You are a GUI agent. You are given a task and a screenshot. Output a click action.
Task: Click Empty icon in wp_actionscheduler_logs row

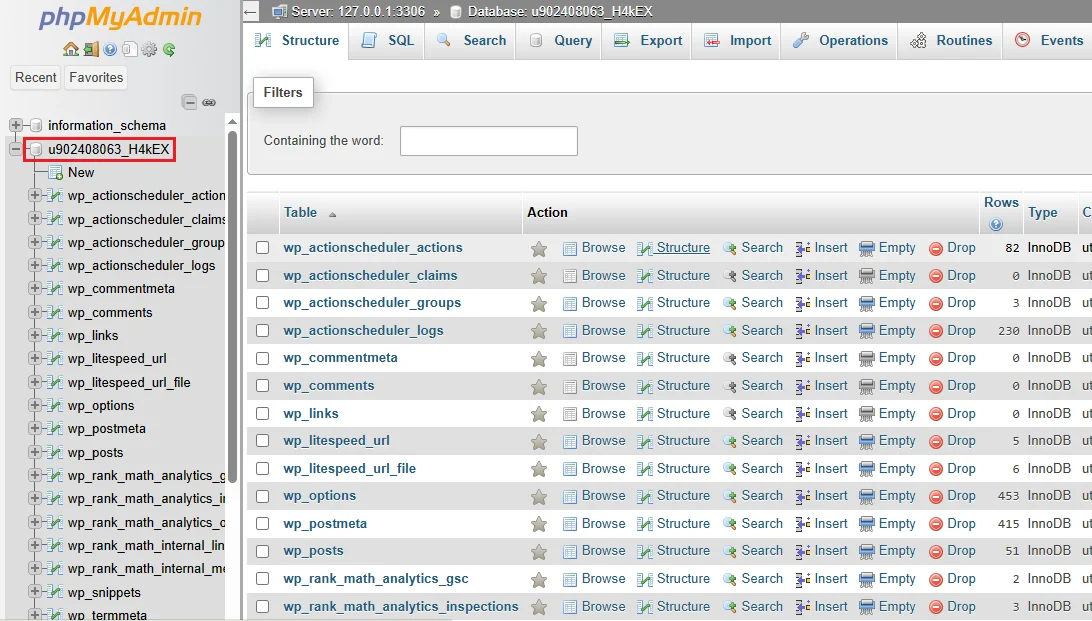pos(866,331)
